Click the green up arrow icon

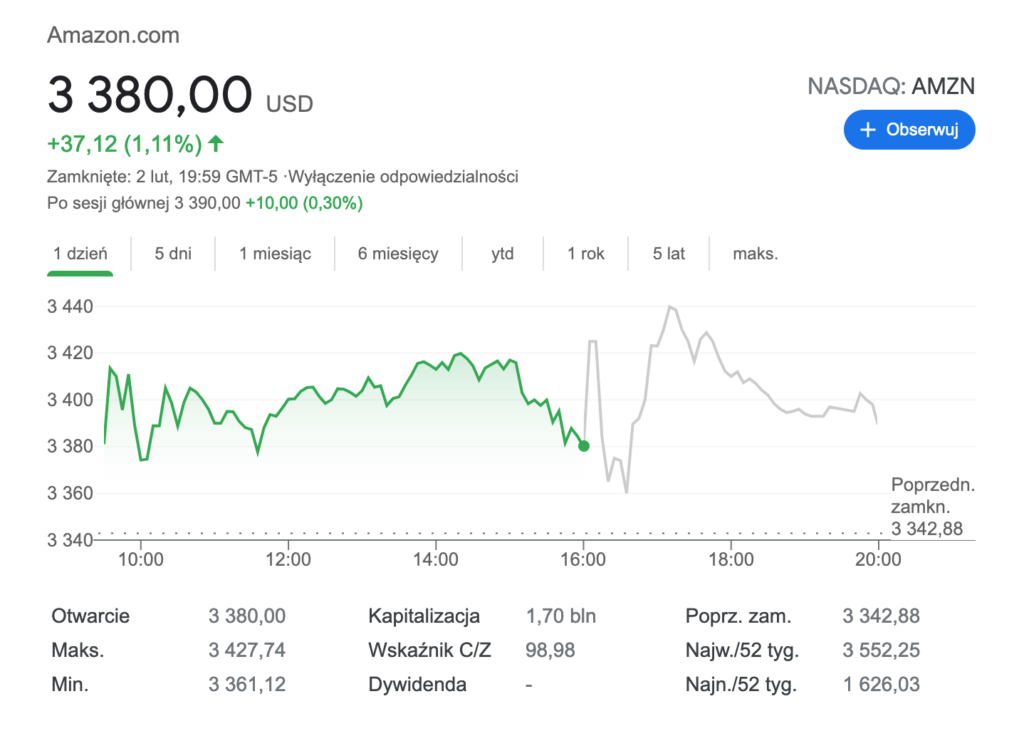pyautogui.click(x=216, y=143)
